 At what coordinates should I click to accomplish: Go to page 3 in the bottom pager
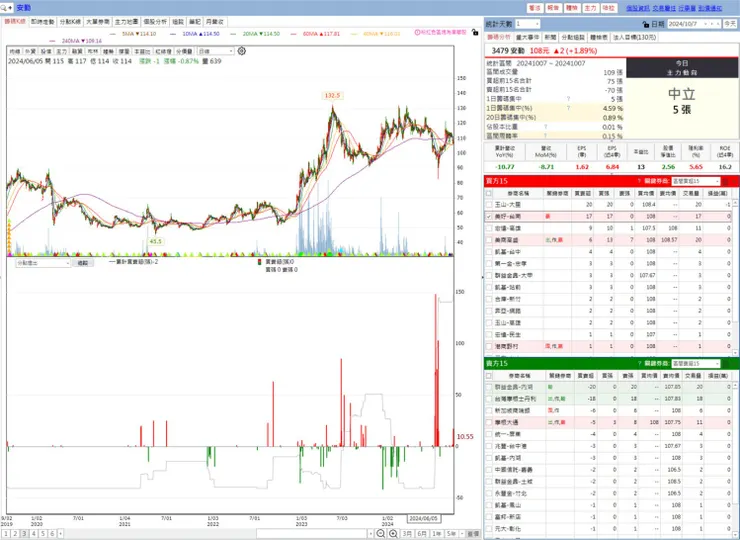[24, 533]
